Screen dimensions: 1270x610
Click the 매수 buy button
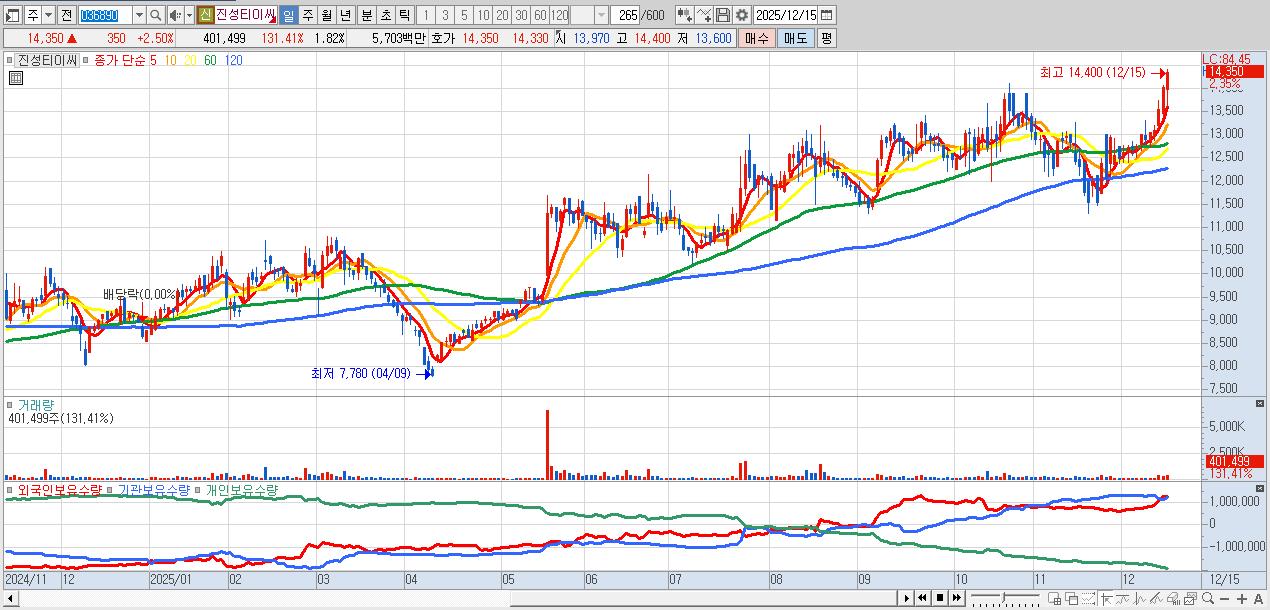[x=757, y=37]
